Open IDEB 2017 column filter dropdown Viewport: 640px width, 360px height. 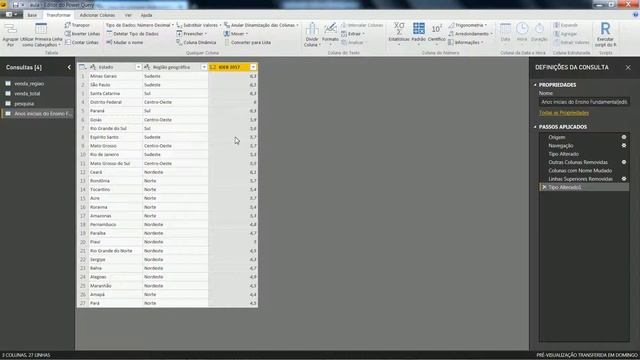(x=253, y=67)
